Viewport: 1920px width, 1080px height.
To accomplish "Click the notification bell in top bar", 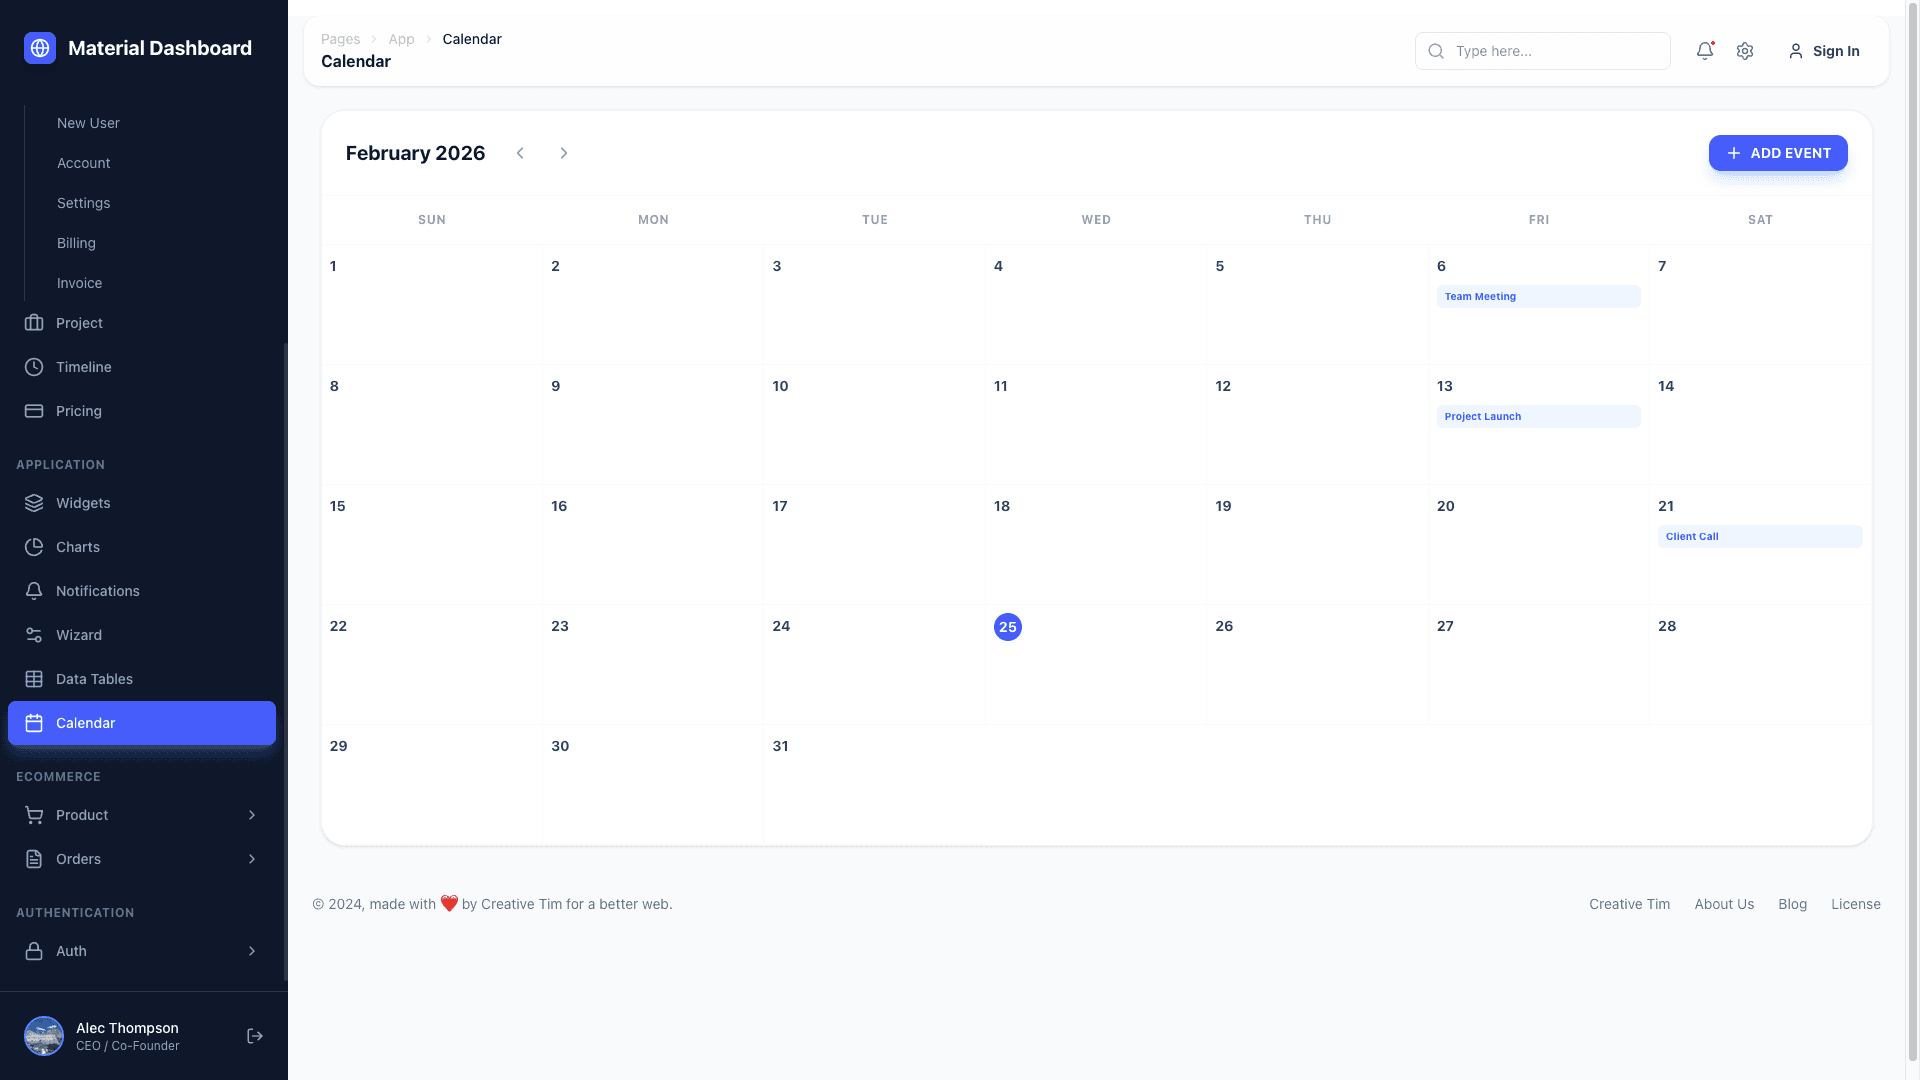I will [1704, 51].
